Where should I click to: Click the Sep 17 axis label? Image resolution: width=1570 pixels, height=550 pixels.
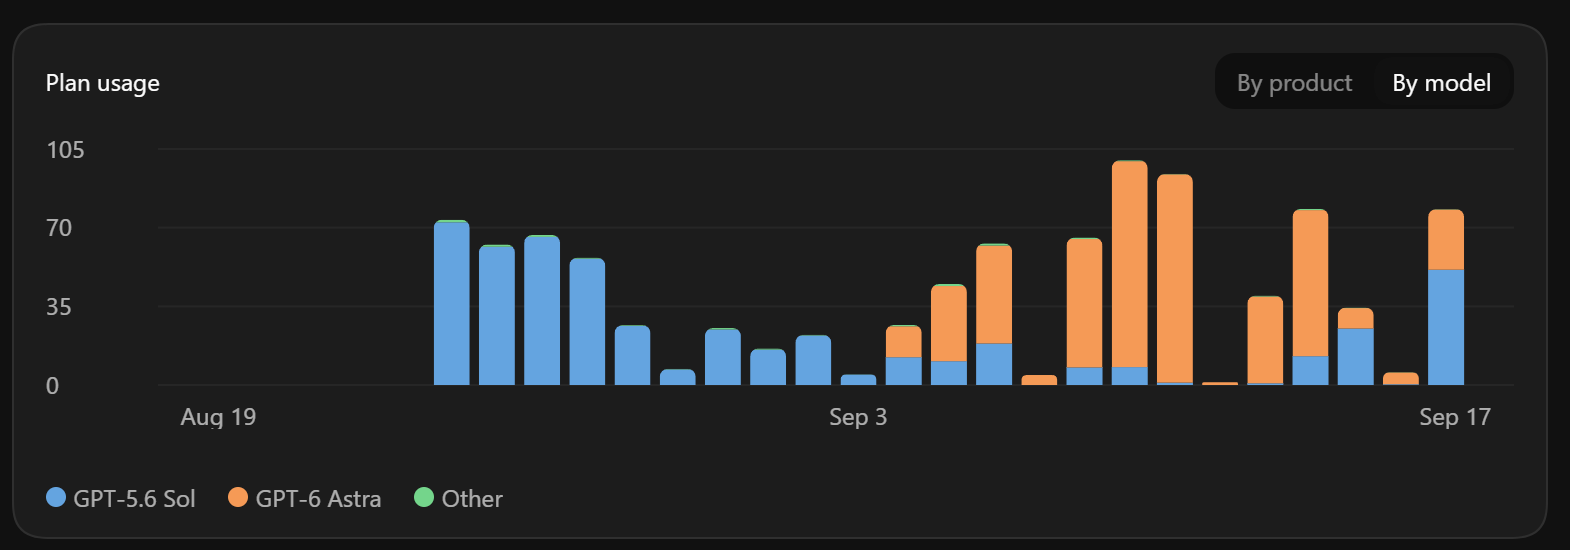coord(1455,417)
